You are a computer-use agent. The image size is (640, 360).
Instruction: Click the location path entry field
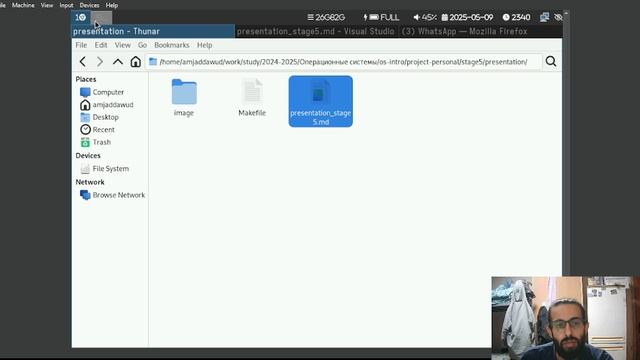(x=343, y=62)
